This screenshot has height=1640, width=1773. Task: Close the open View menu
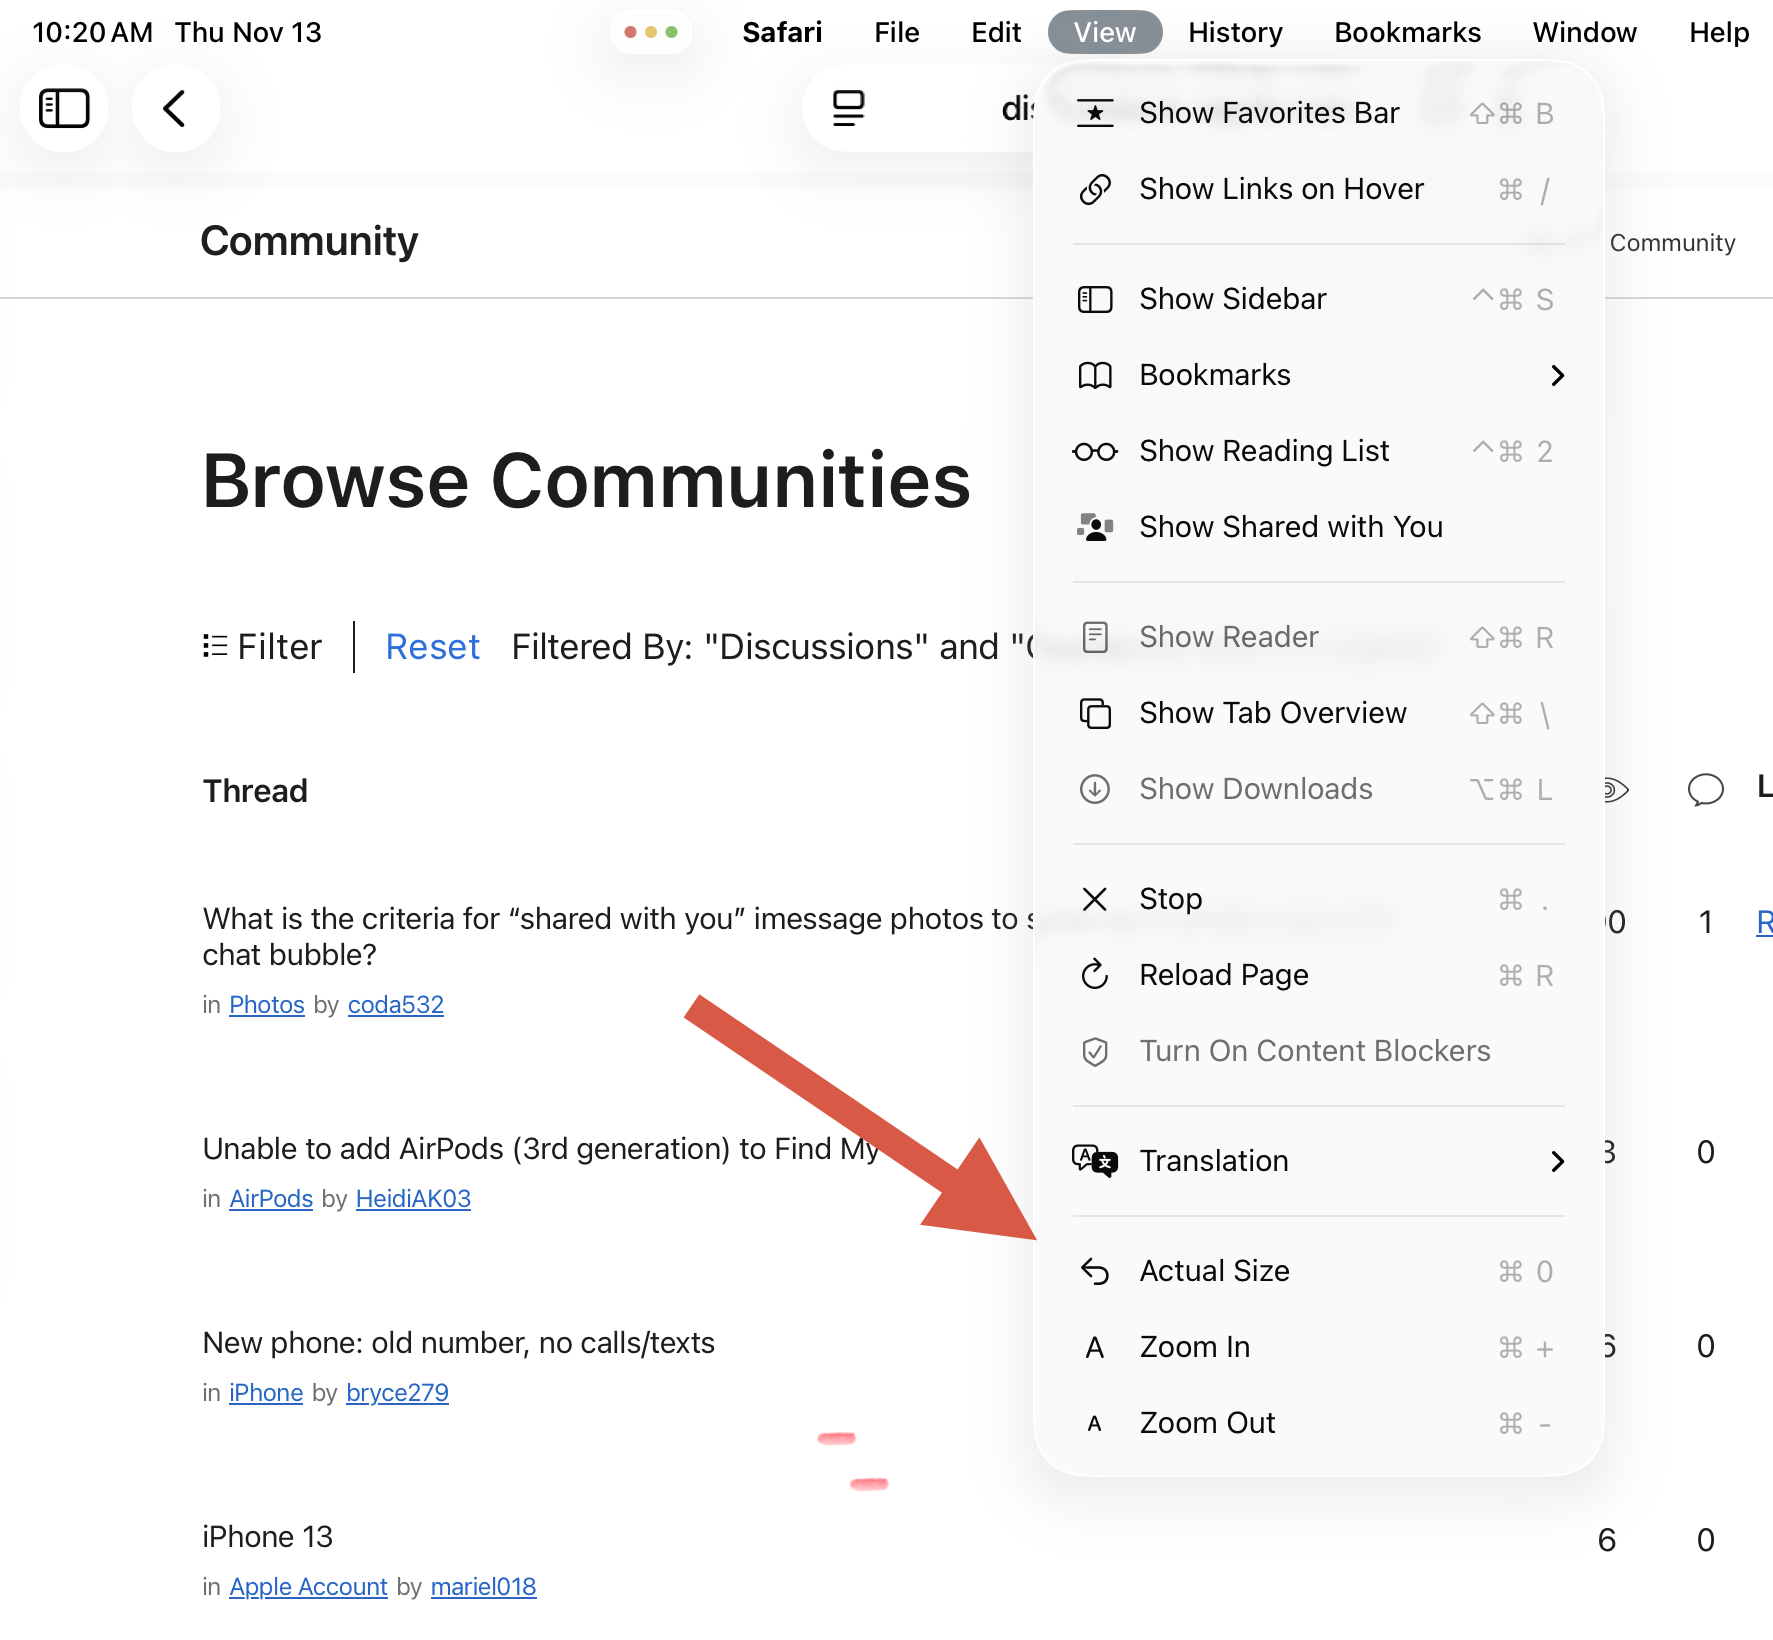click(x=1104, y=32)
